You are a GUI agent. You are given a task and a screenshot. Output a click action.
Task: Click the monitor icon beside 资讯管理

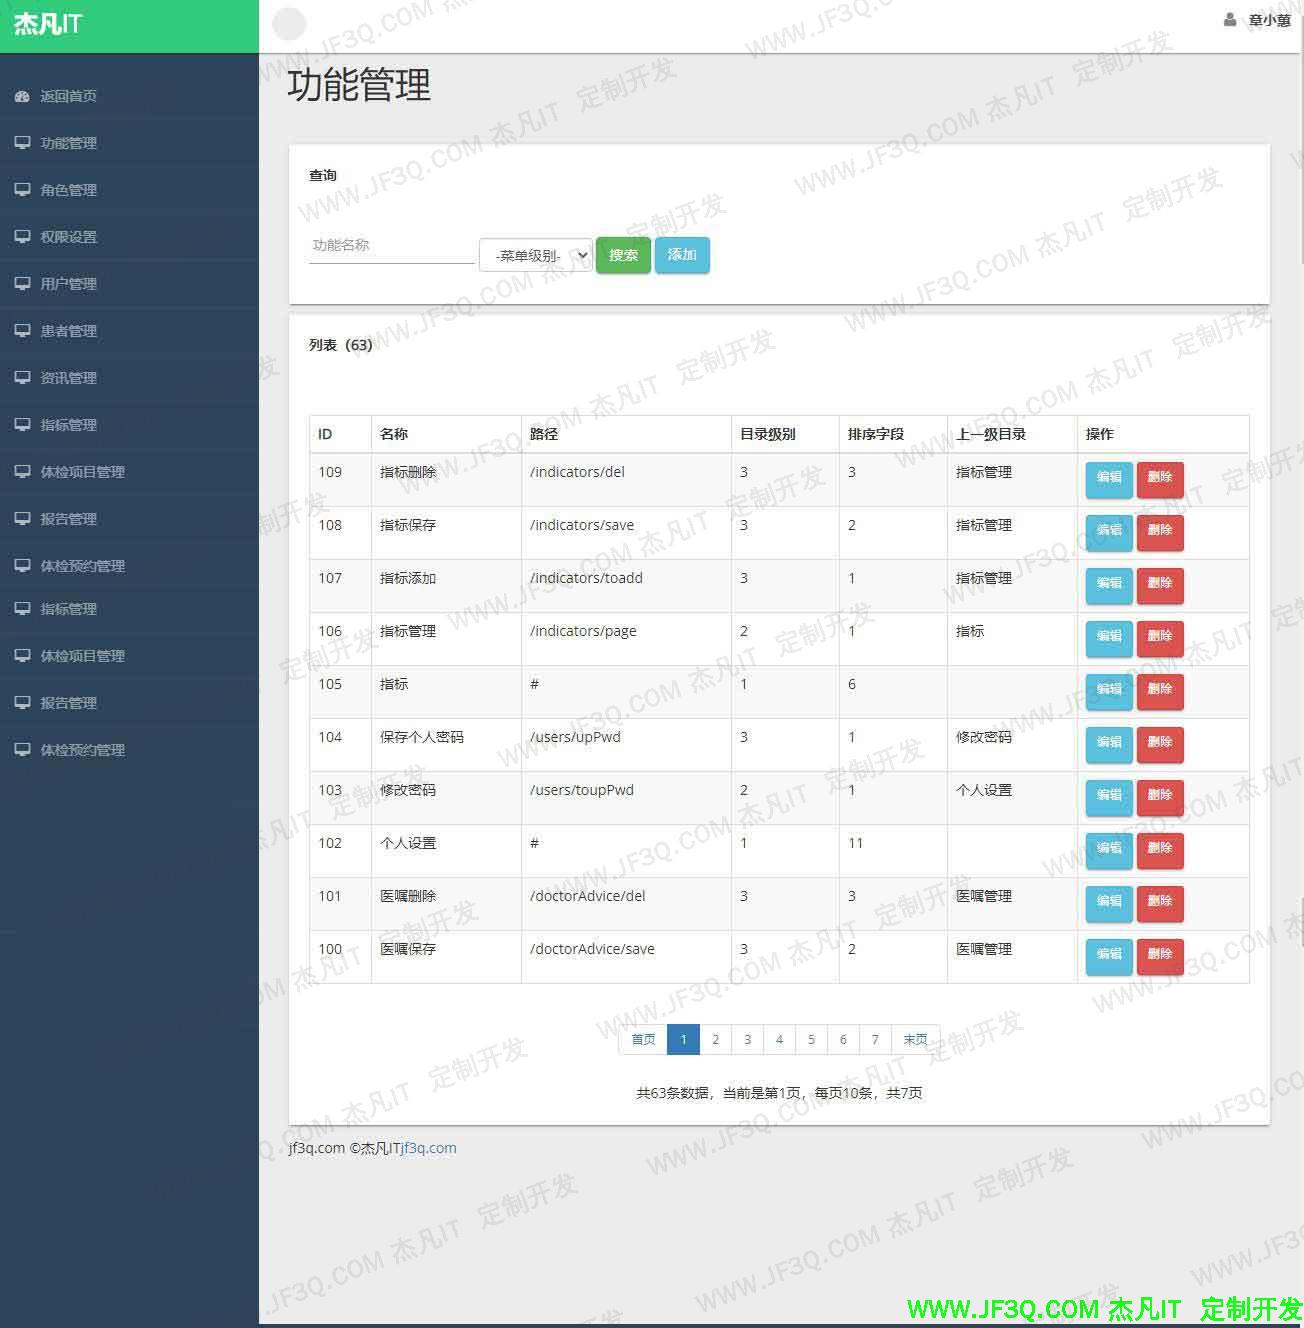(22, 377)
